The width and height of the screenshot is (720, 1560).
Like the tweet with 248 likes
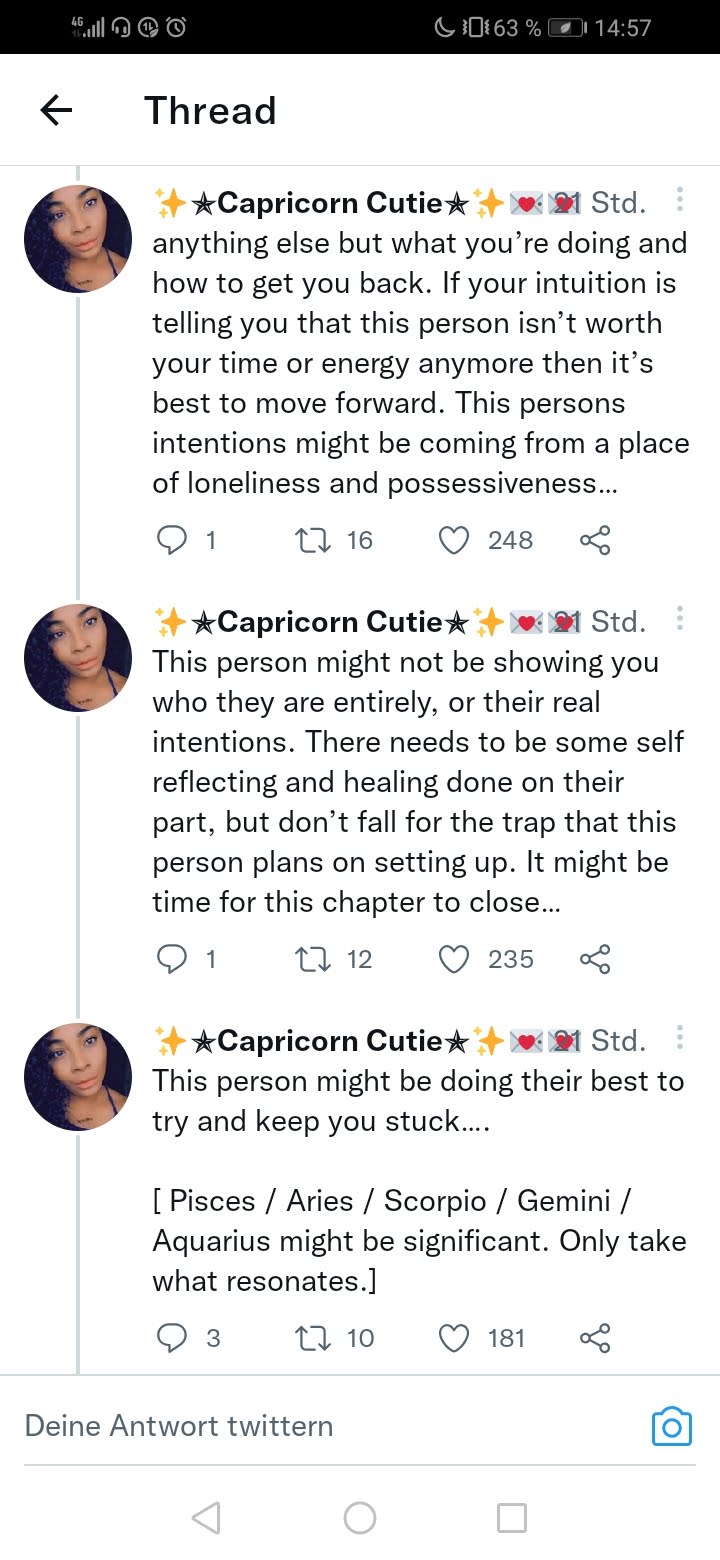click(455, 540)
